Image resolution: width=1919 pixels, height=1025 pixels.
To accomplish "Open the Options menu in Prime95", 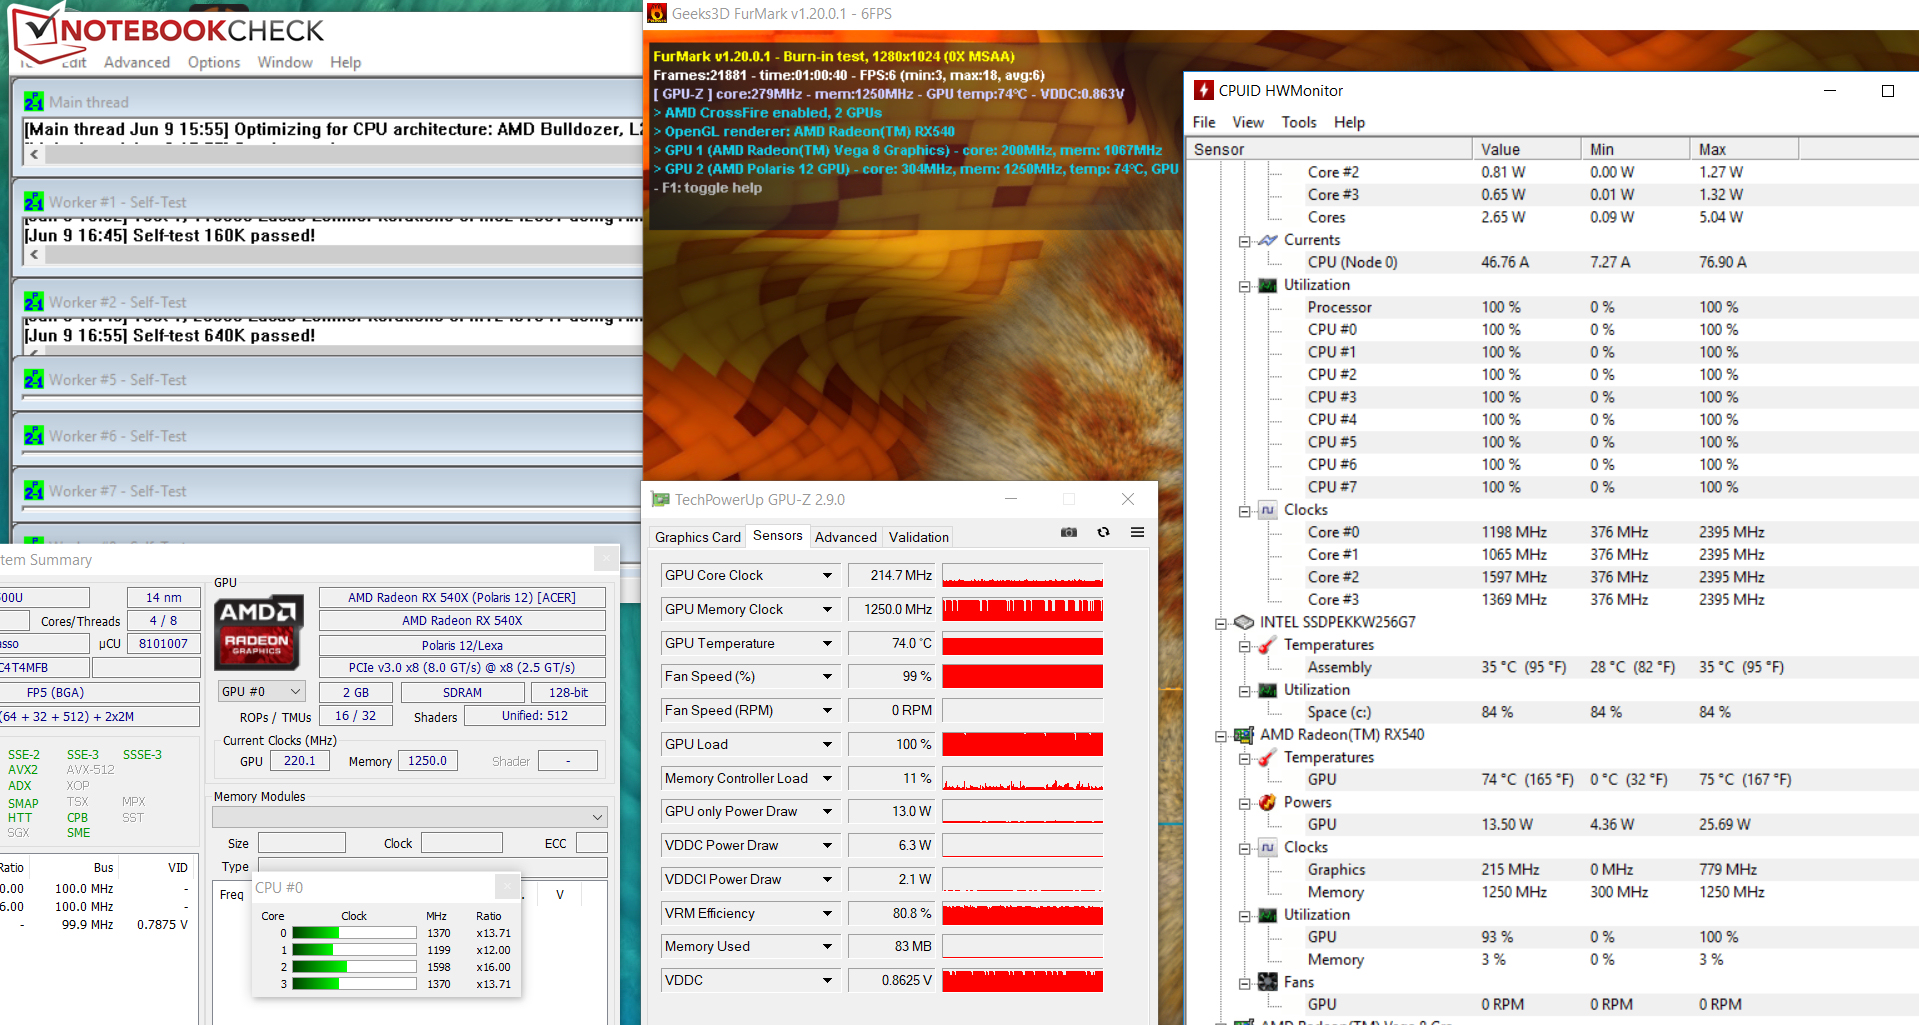I will click(214, 62).
